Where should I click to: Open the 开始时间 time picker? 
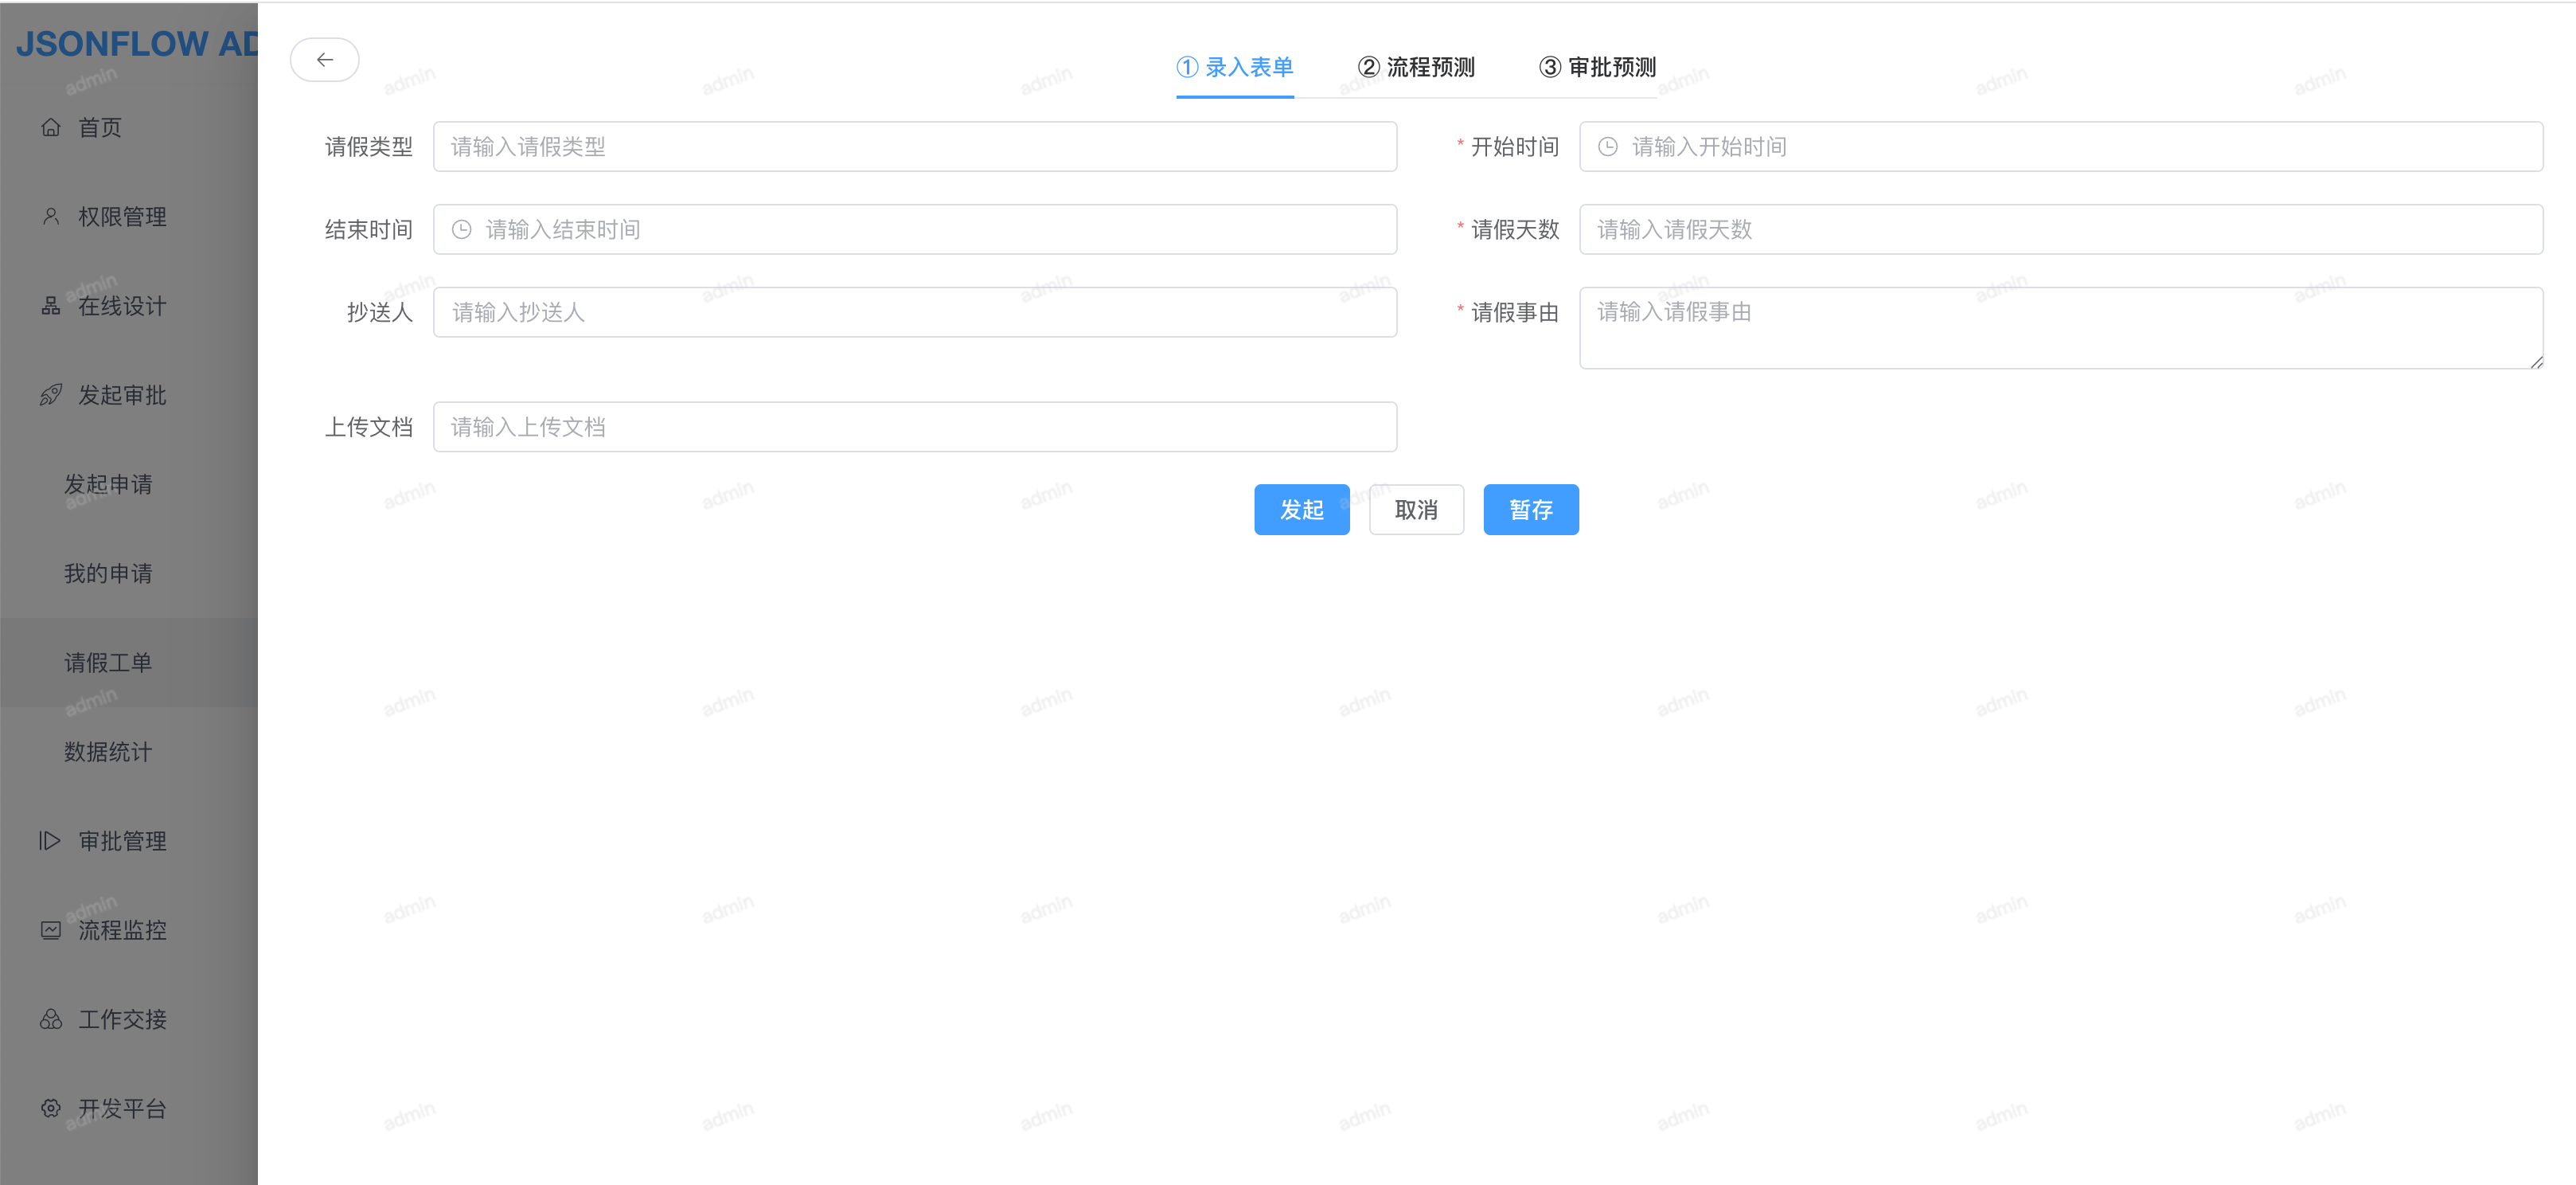coord(2060,147)
